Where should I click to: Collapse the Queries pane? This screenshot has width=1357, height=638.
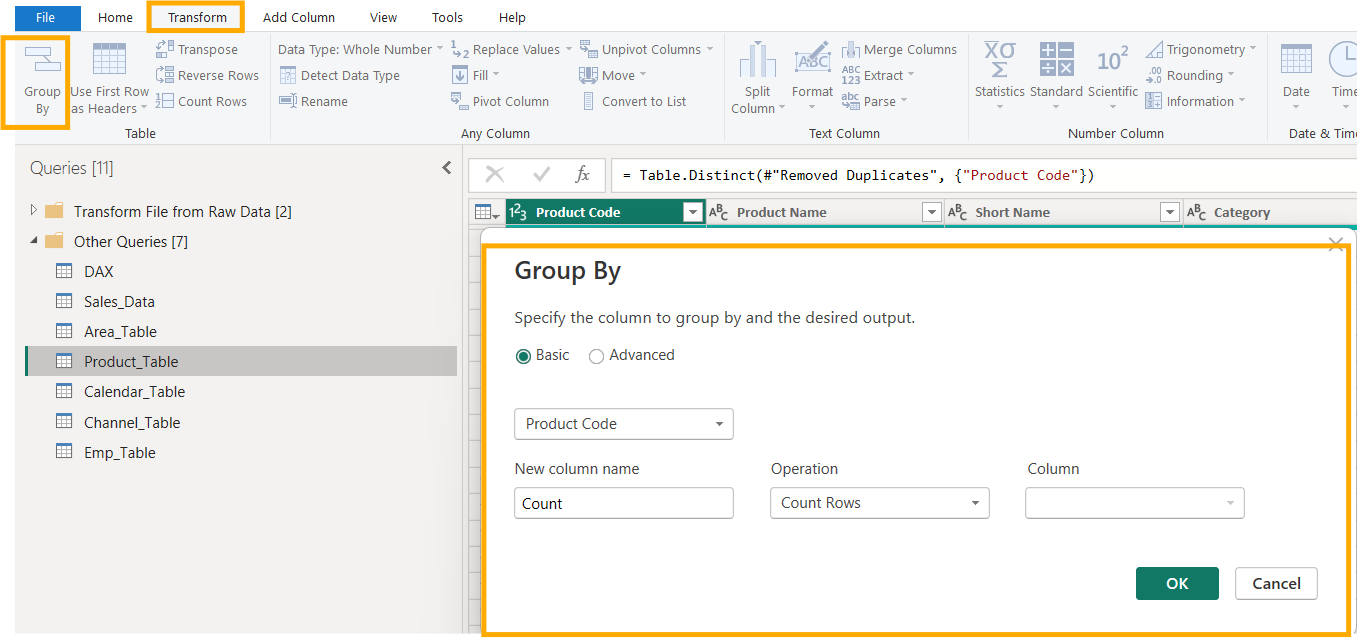pos(447,168)
